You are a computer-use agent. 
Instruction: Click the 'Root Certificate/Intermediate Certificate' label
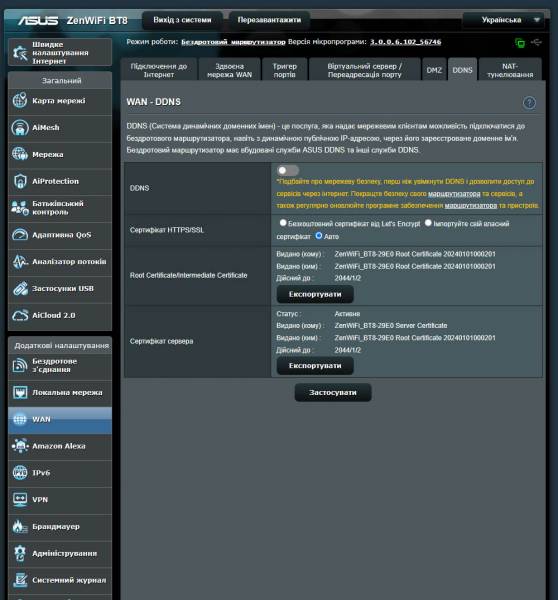tap(188, 275)
